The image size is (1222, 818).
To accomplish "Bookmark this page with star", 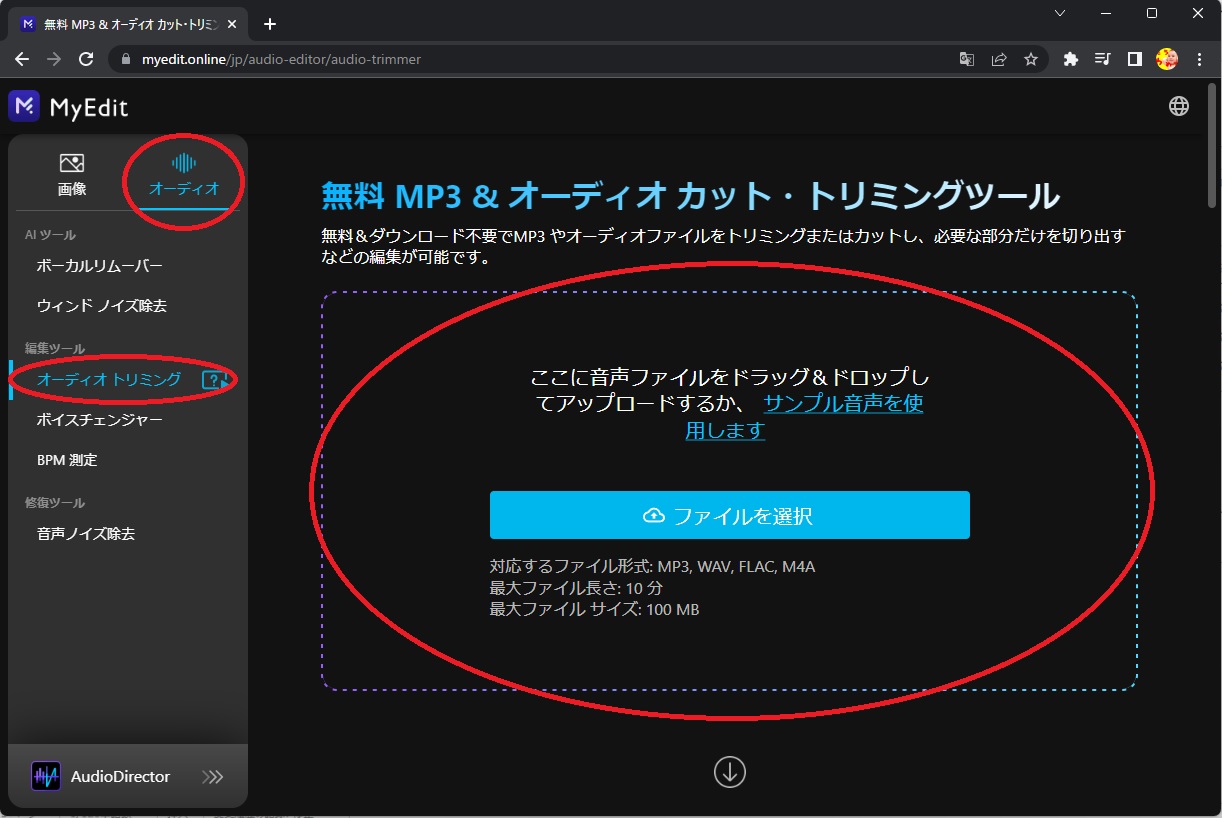I will (x=1030, y=59).
